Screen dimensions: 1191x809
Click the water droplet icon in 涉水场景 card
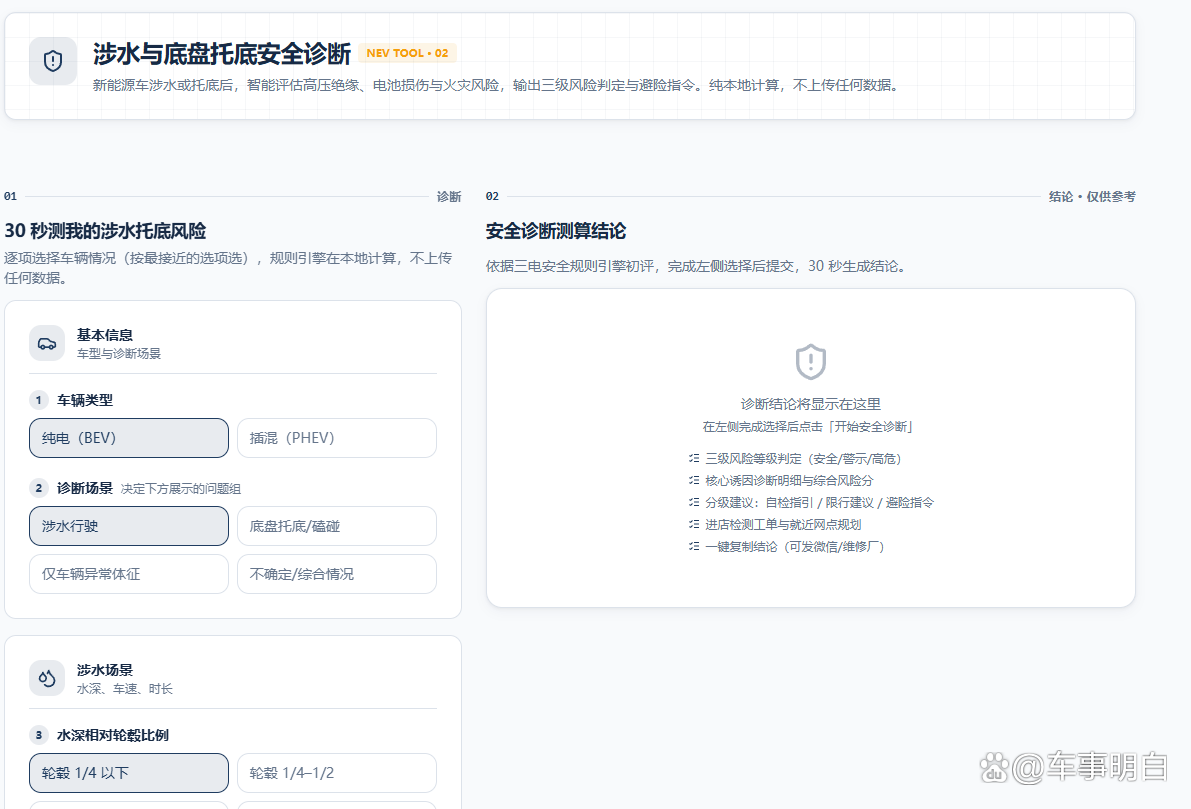(47, 678)
